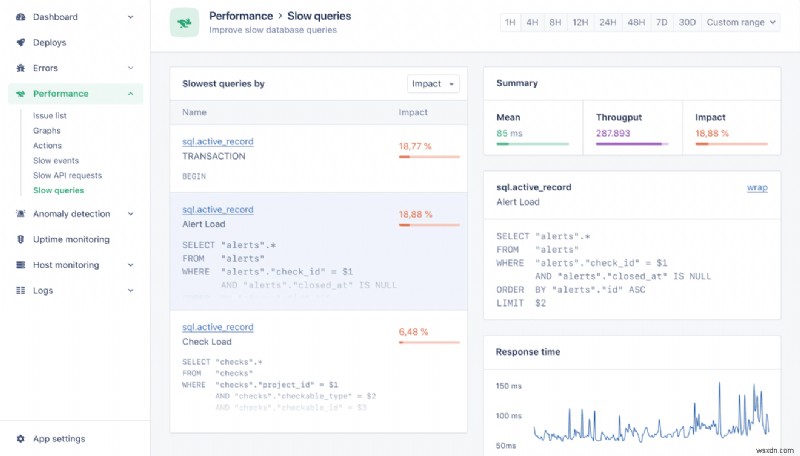Viewport: 800px width, 456px height.
Task: Open Slow events submenu item
Action: tap(56, 160)
